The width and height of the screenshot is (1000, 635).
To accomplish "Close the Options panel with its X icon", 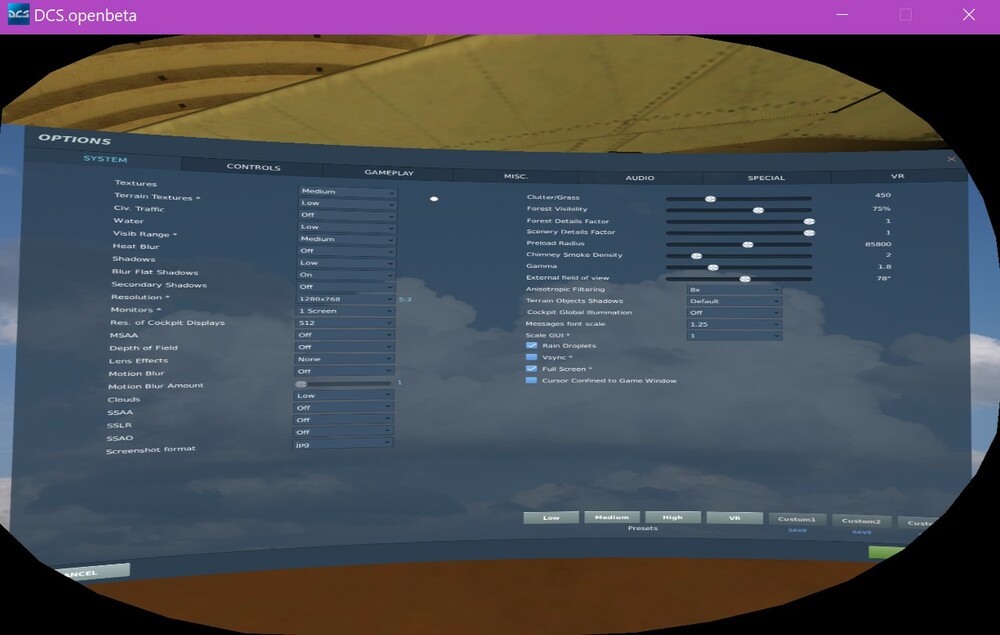I will tap(951, 159).
